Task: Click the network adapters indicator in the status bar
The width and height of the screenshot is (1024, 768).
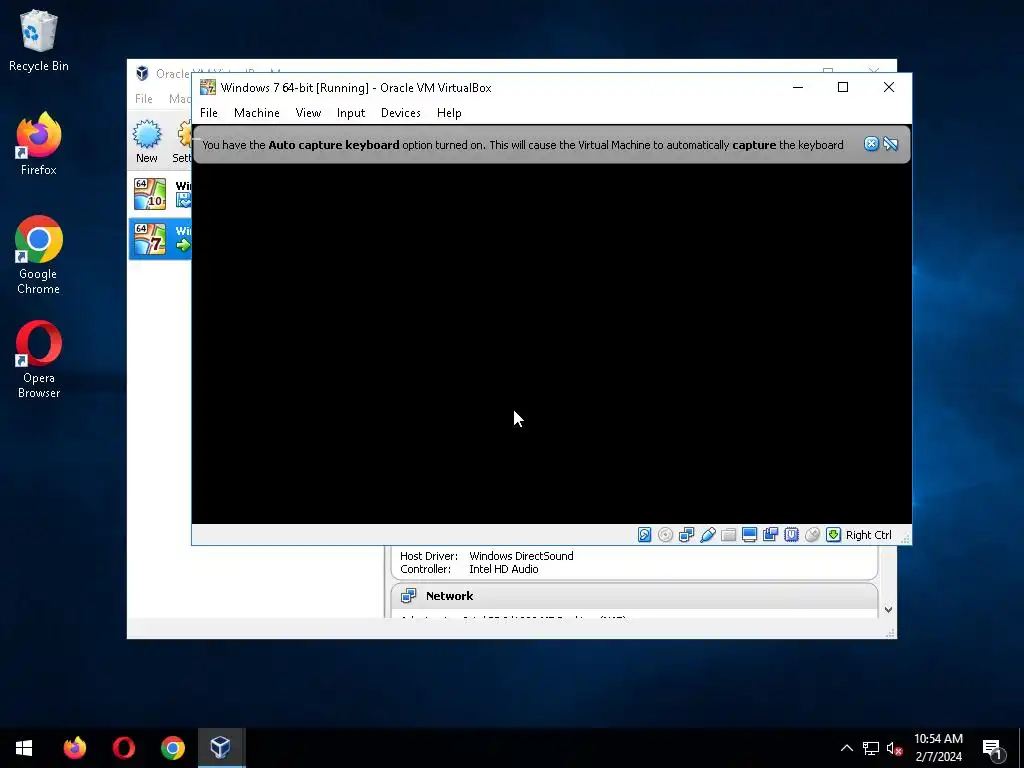Action: pyautogui.click(x=686, y=535)
